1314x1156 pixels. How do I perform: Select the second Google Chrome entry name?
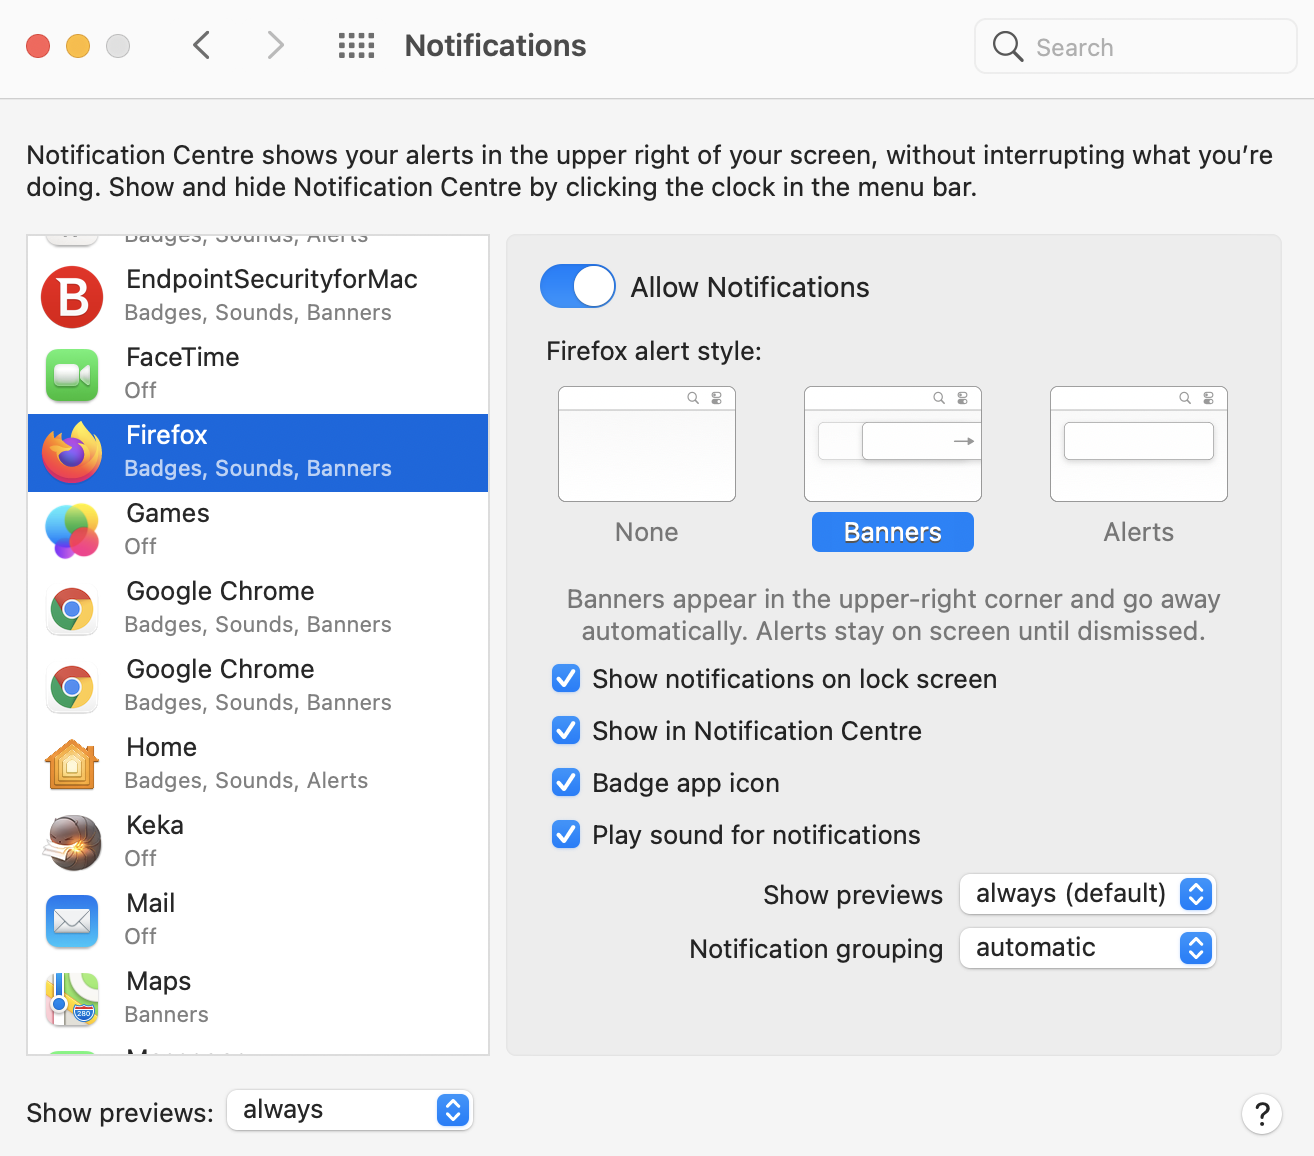tap(220, 669)
